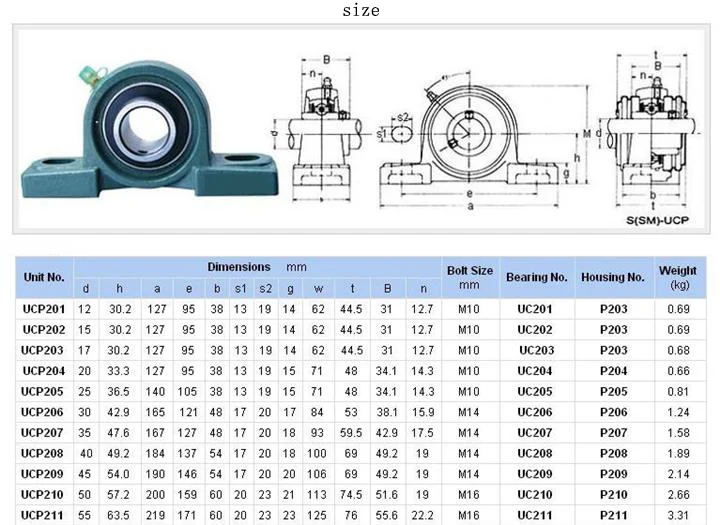The image size is (720, 525).
Task: Click the M16 bolt size for UCP210
Action: tap(469, 495)
